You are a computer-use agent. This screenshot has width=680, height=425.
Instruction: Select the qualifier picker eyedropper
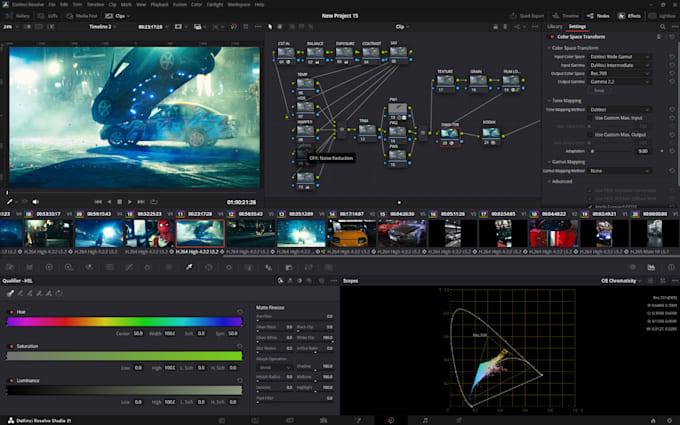(x=10, y=293)
